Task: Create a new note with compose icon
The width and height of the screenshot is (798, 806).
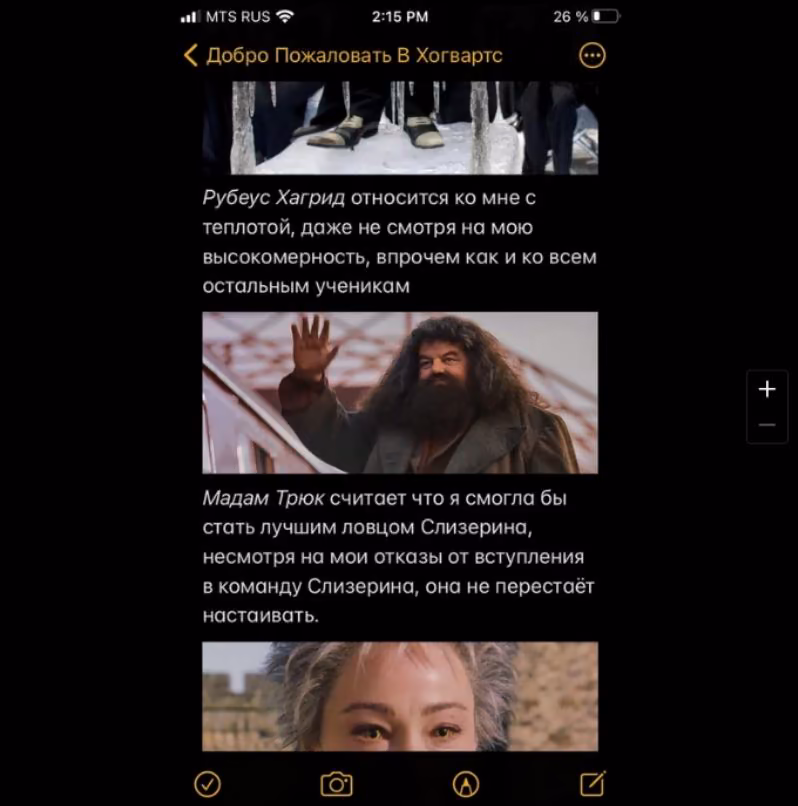Action: (x=593, y=783)
